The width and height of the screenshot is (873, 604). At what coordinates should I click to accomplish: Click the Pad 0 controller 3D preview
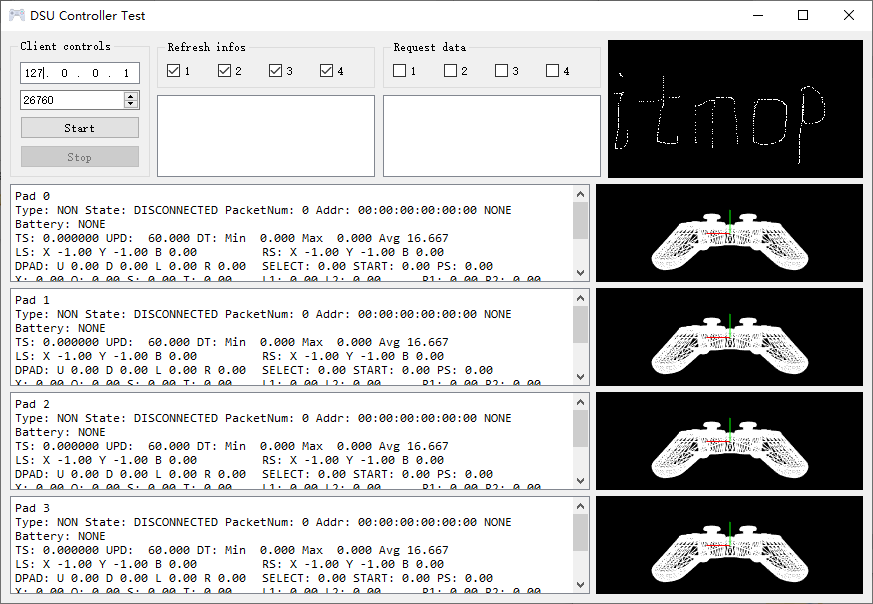(x=729, y=232)
